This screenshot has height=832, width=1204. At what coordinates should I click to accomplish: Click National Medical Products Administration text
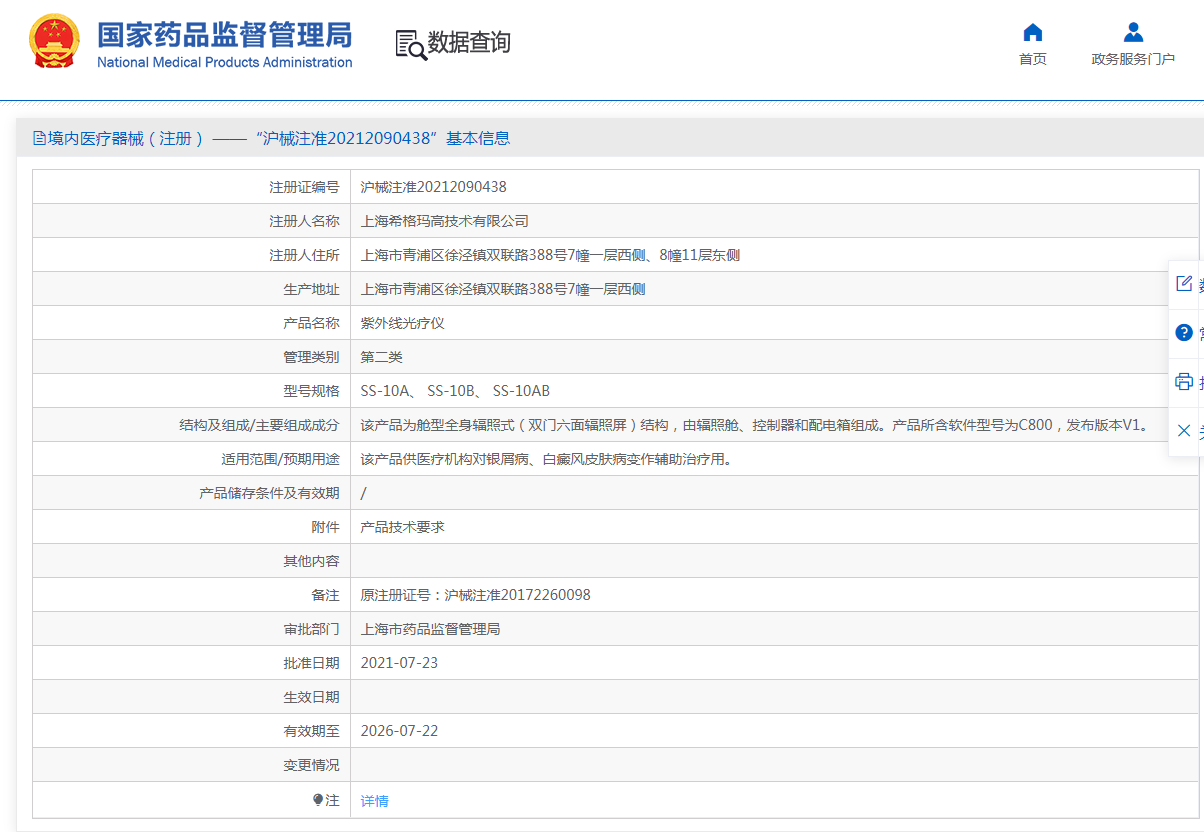[x=225, y=62]
